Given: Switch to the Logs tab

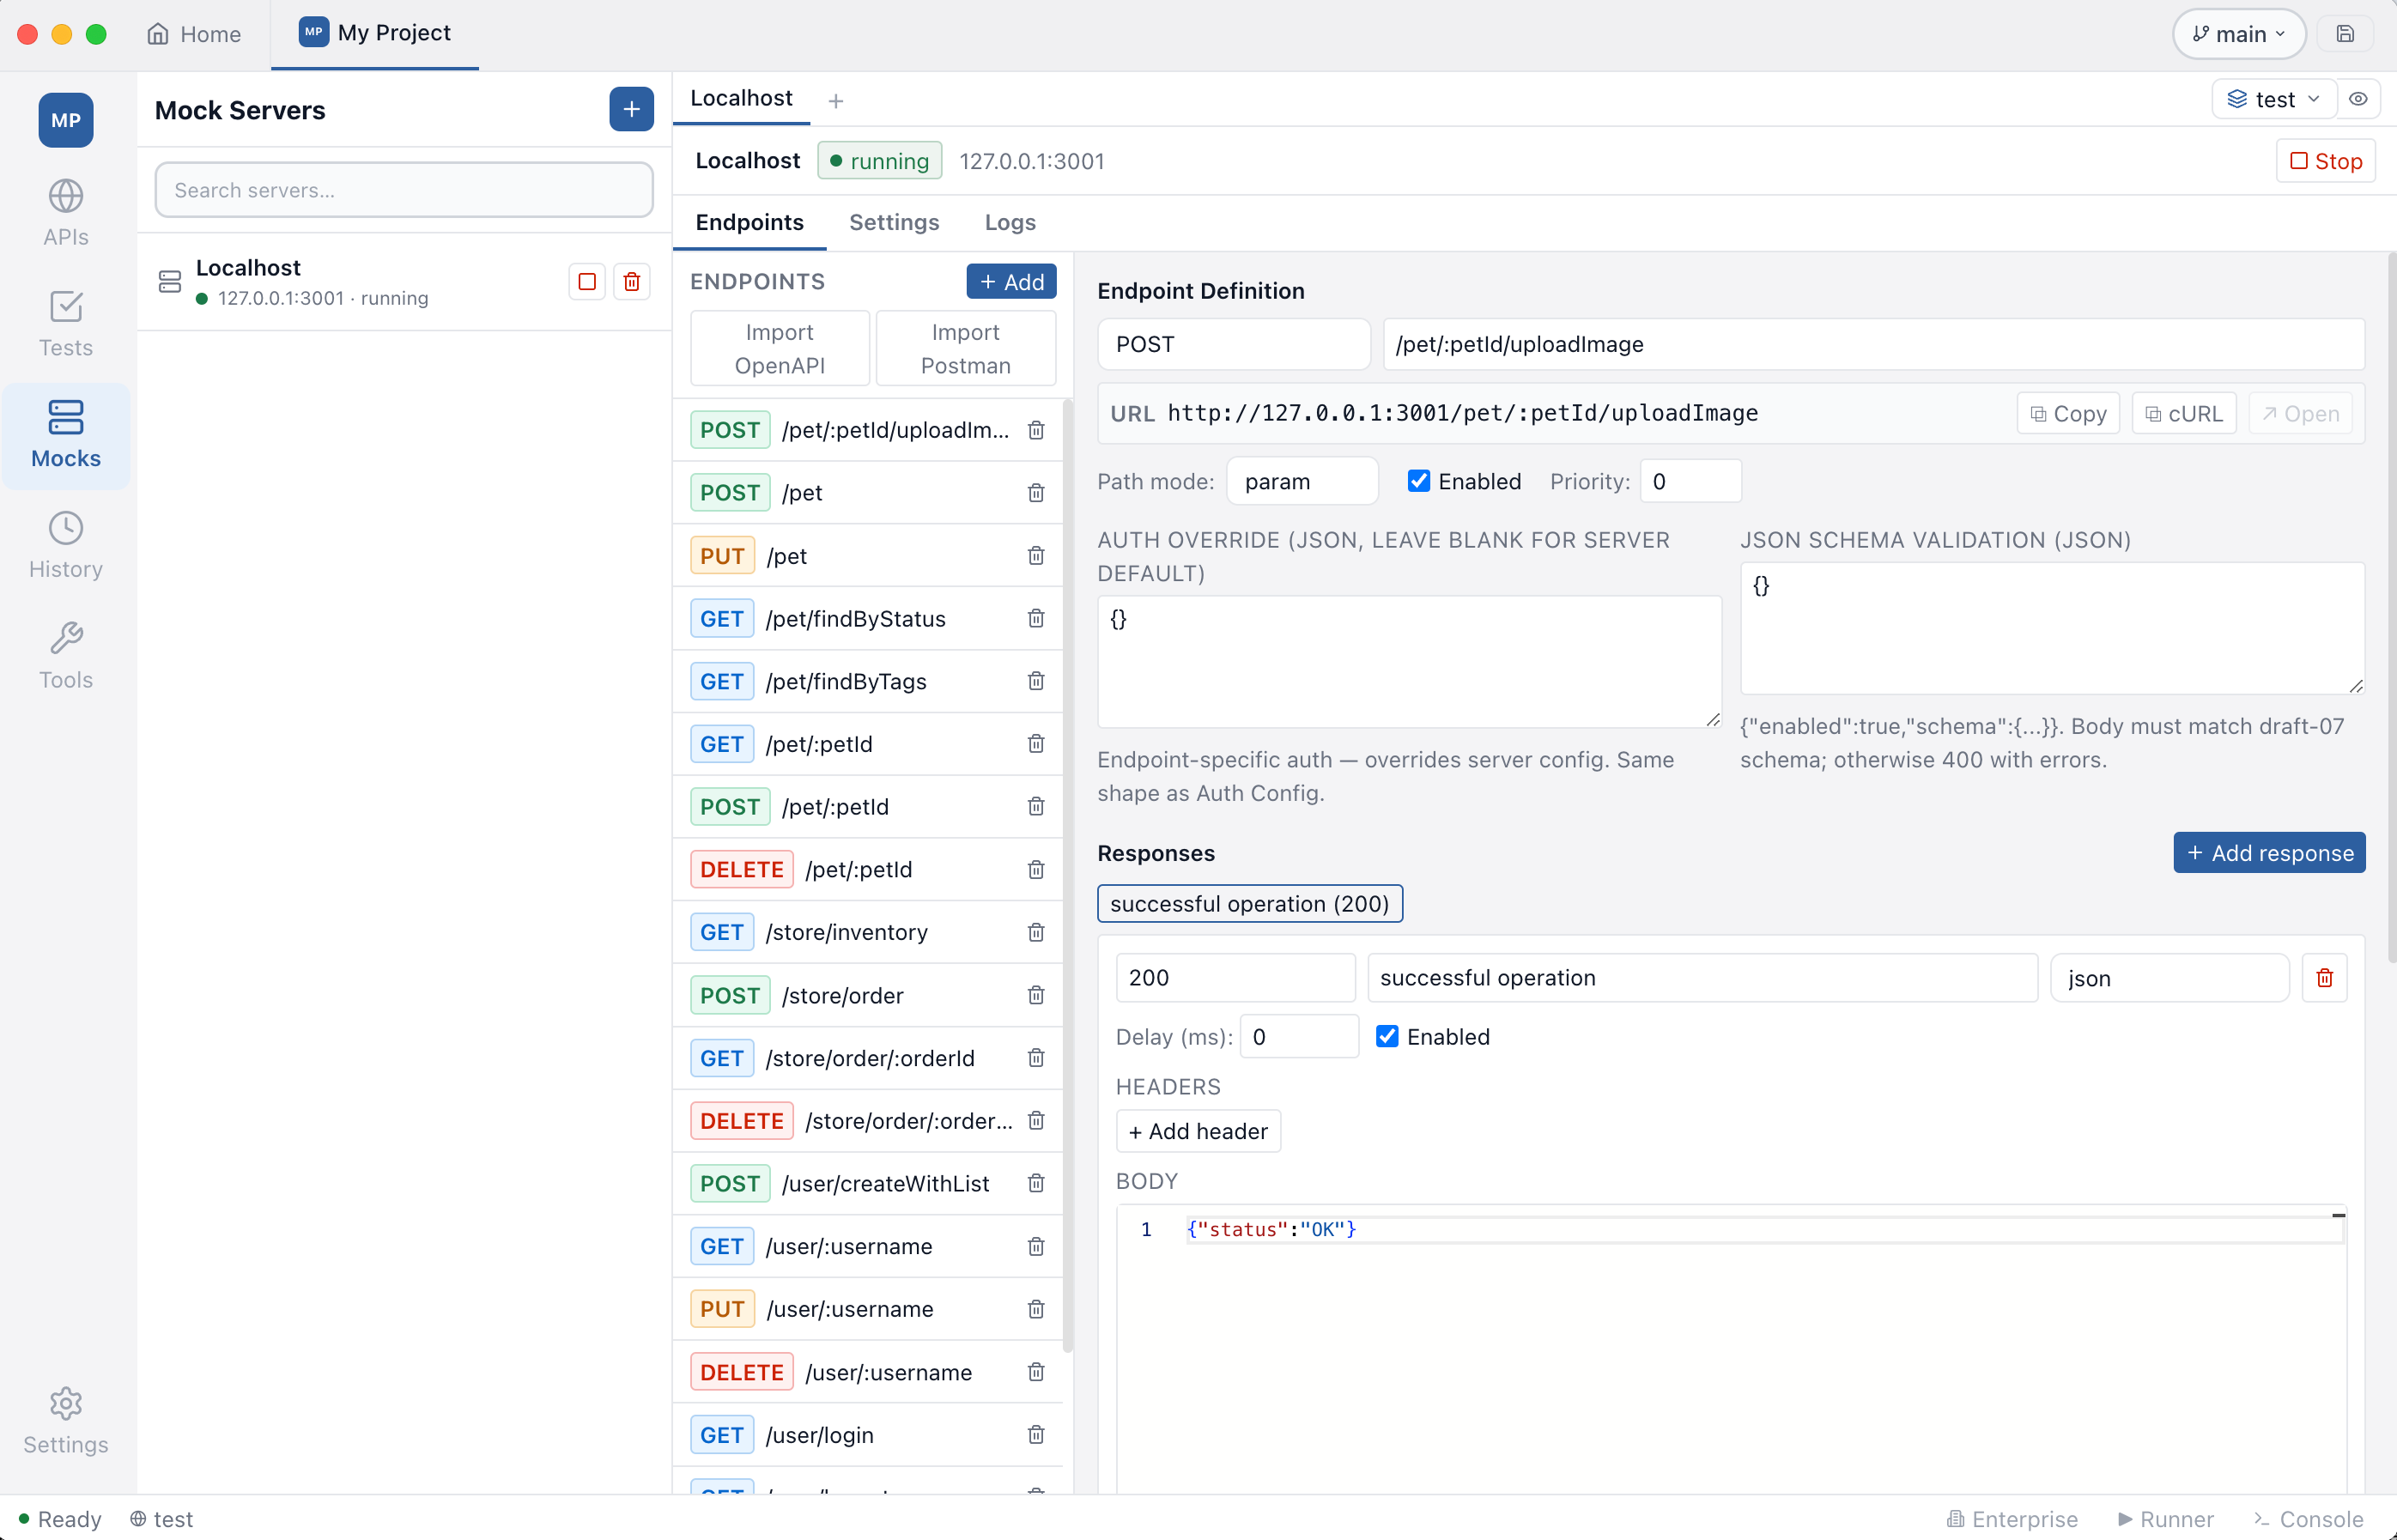Looking at the screenshot, I should [x=1010, y=222].
